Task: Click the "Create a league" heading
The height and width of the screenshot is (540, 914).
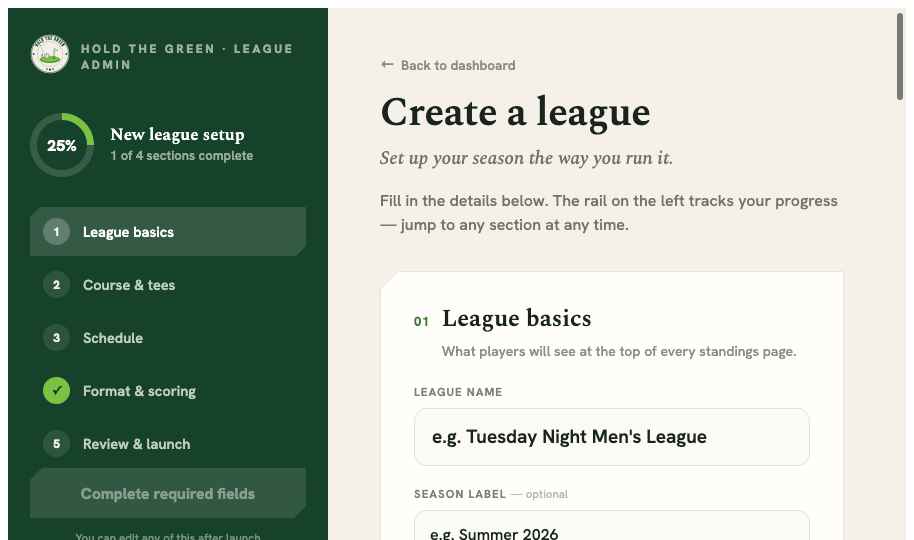Action: tap(515, 113)
